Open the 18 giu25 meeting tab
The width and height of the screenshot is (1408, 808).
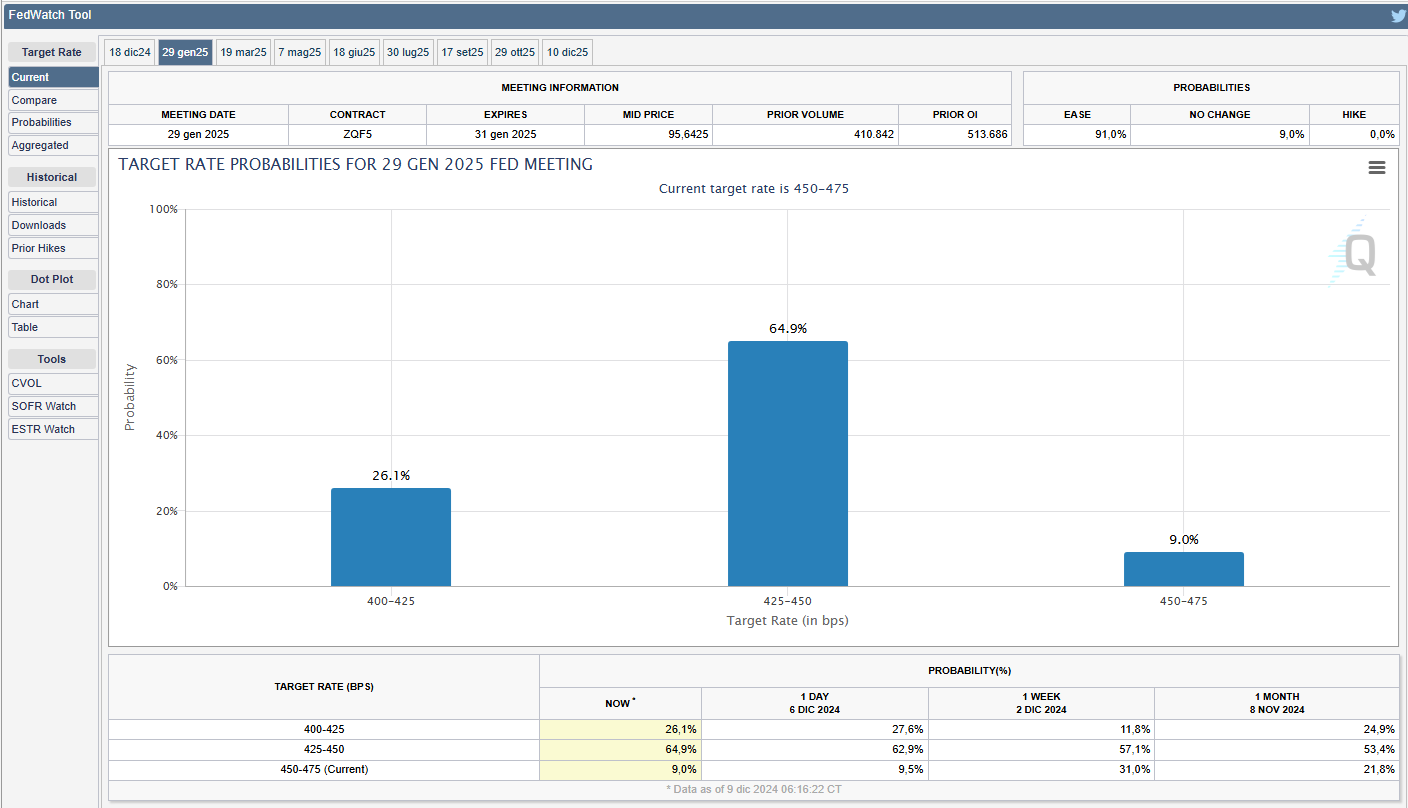point(354,52)
